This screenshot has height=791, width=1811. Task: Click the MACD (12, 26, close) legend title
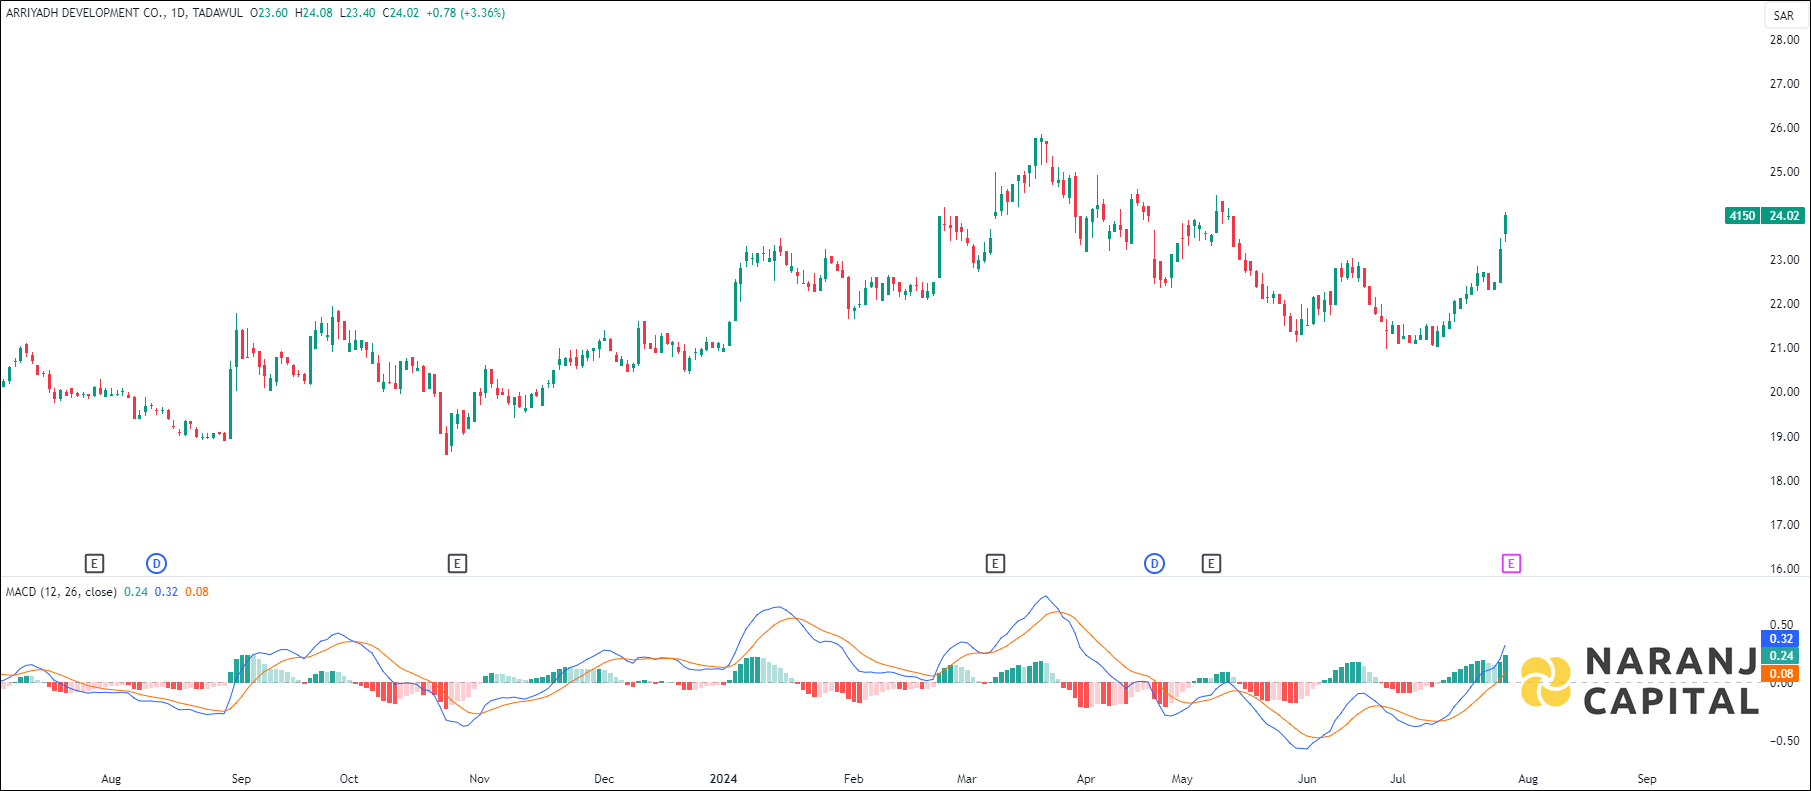[61, 592]
